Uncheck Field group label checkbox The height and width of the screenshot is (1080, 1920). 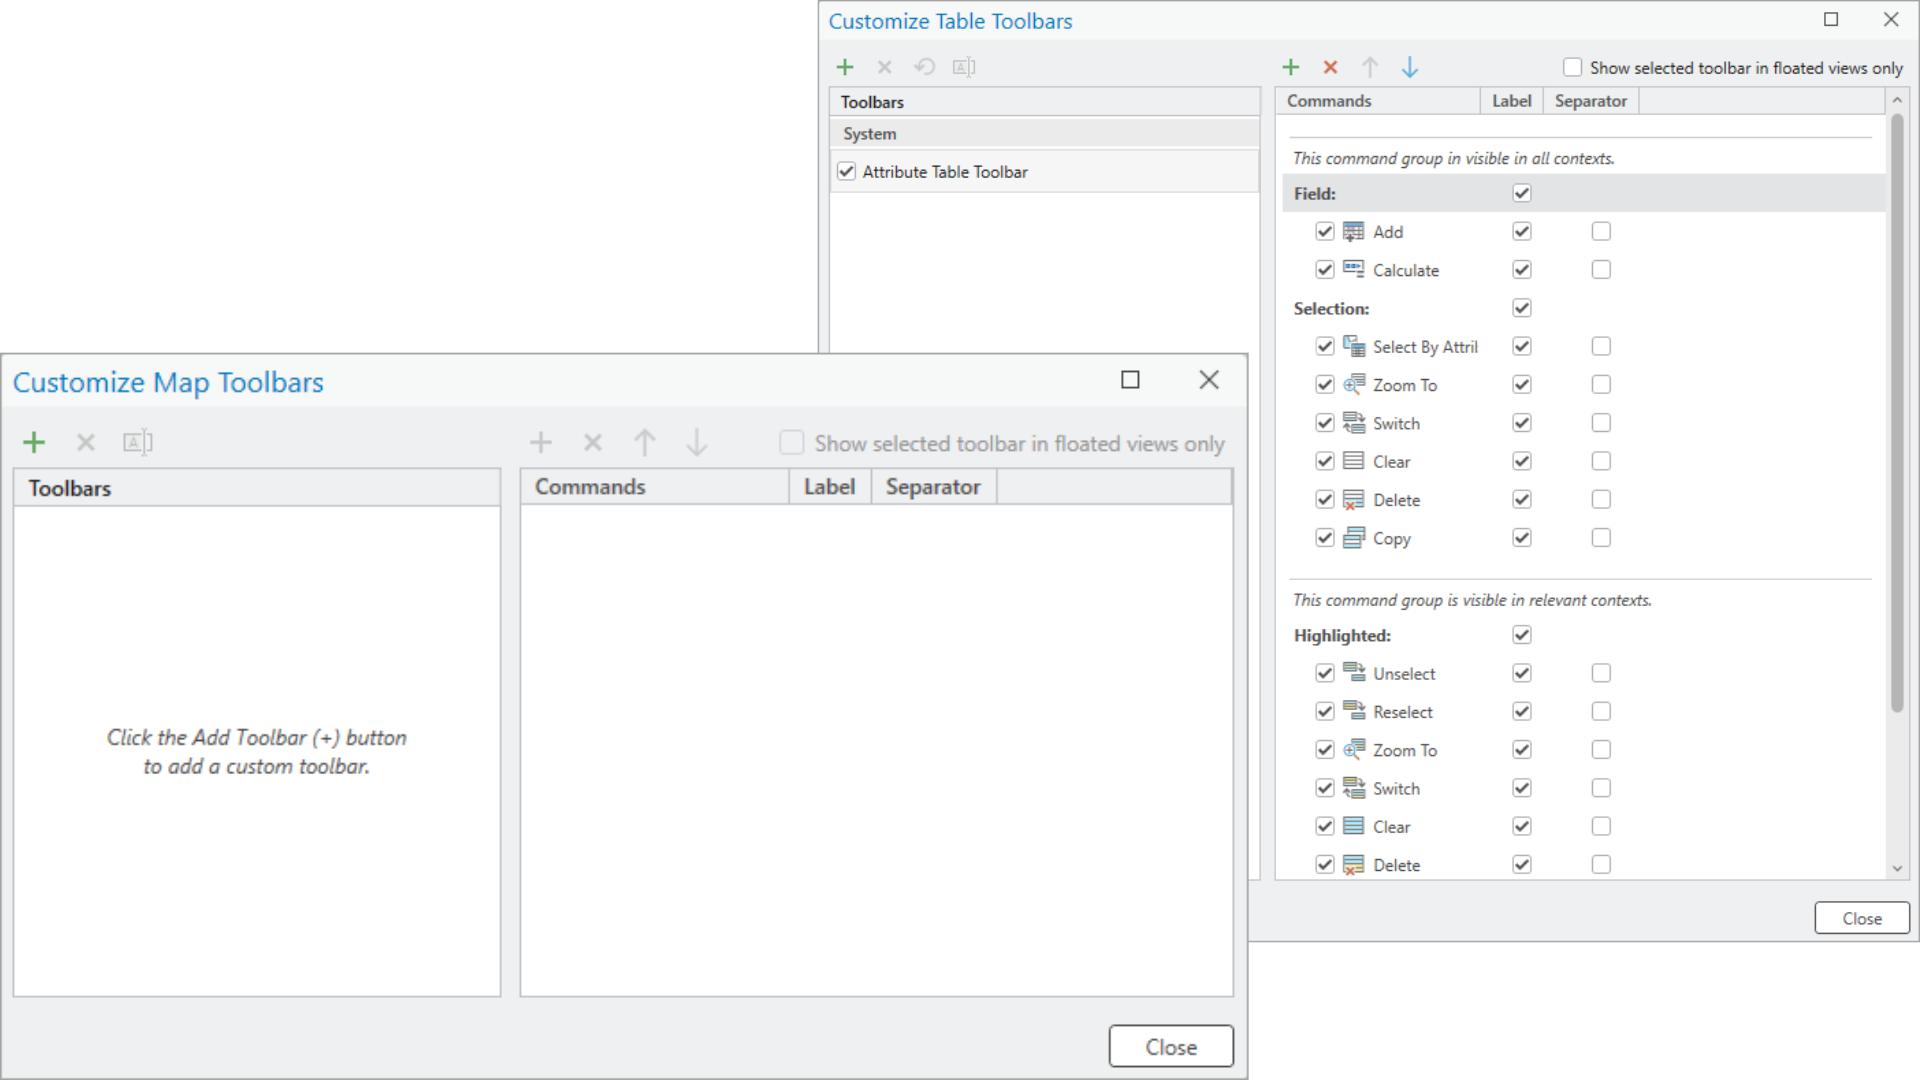click(1522, 193)
